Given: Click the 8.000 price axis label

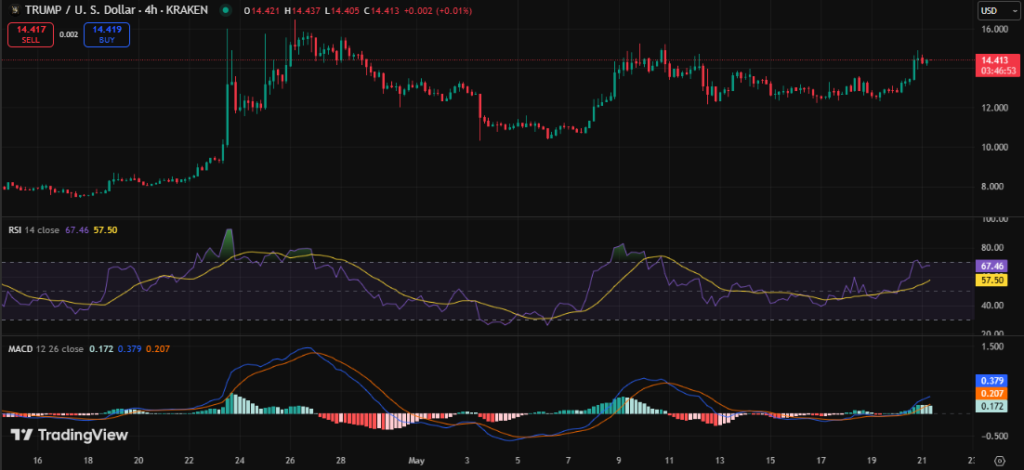Looking at the screenshot, I should pos(995,187).
